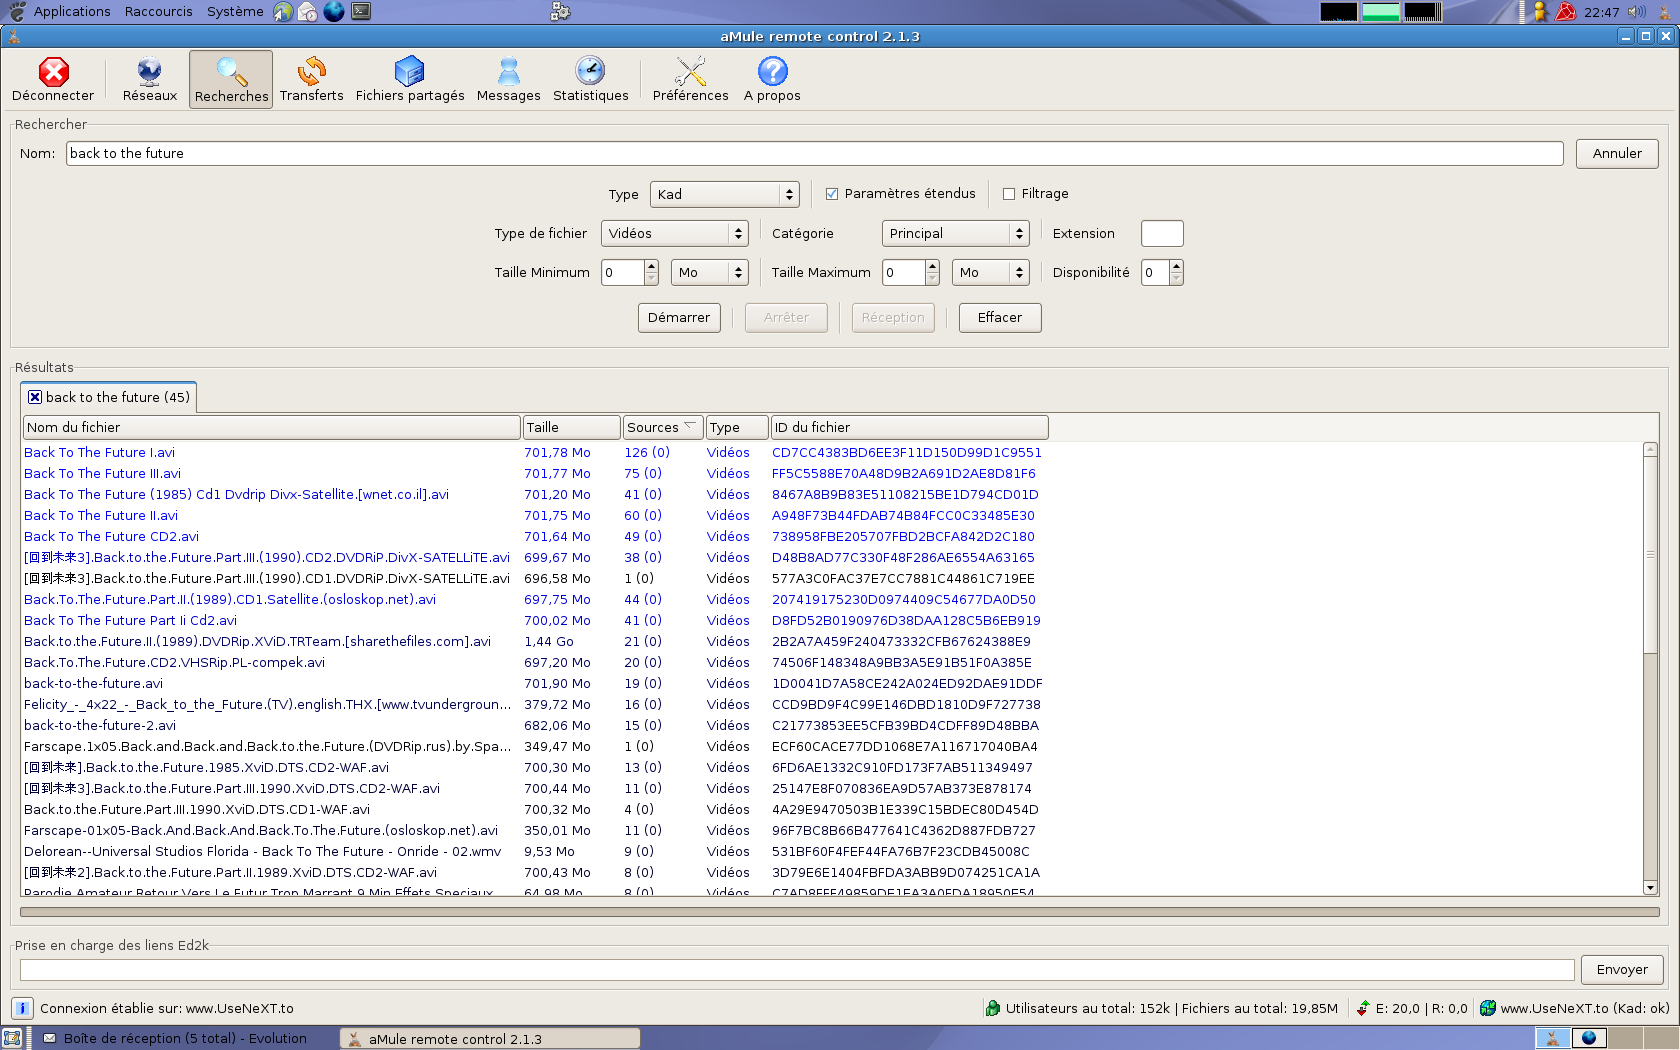This screenshot has height=1050, width=1680.
Task: Open the Catégorie Principal dropdown
Action: pos(955,233)
